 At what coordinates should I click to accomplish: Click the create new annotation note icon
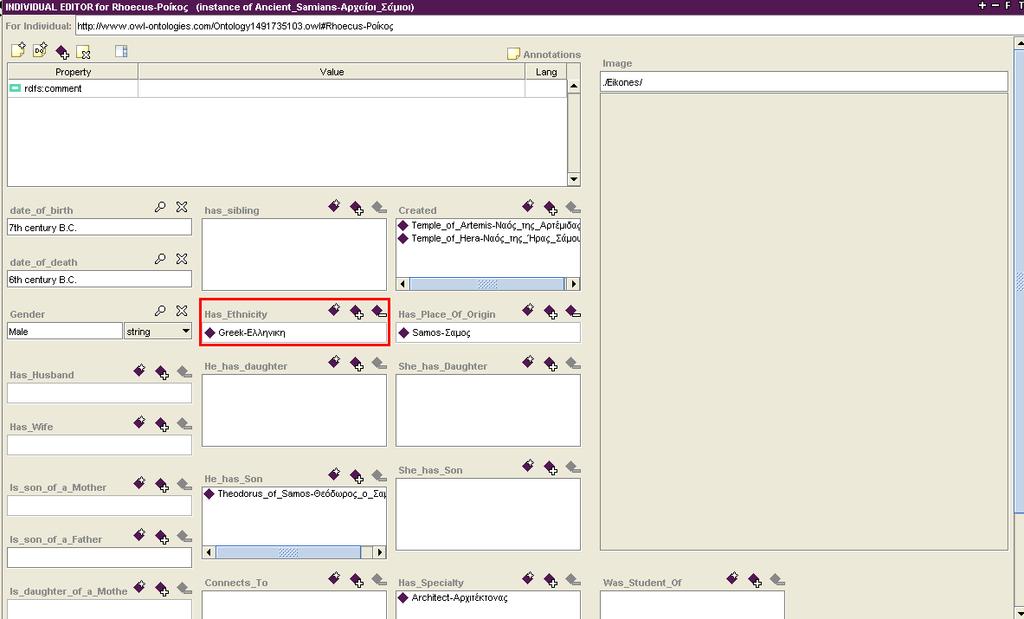pyautogui.click(x=18, y=50)
